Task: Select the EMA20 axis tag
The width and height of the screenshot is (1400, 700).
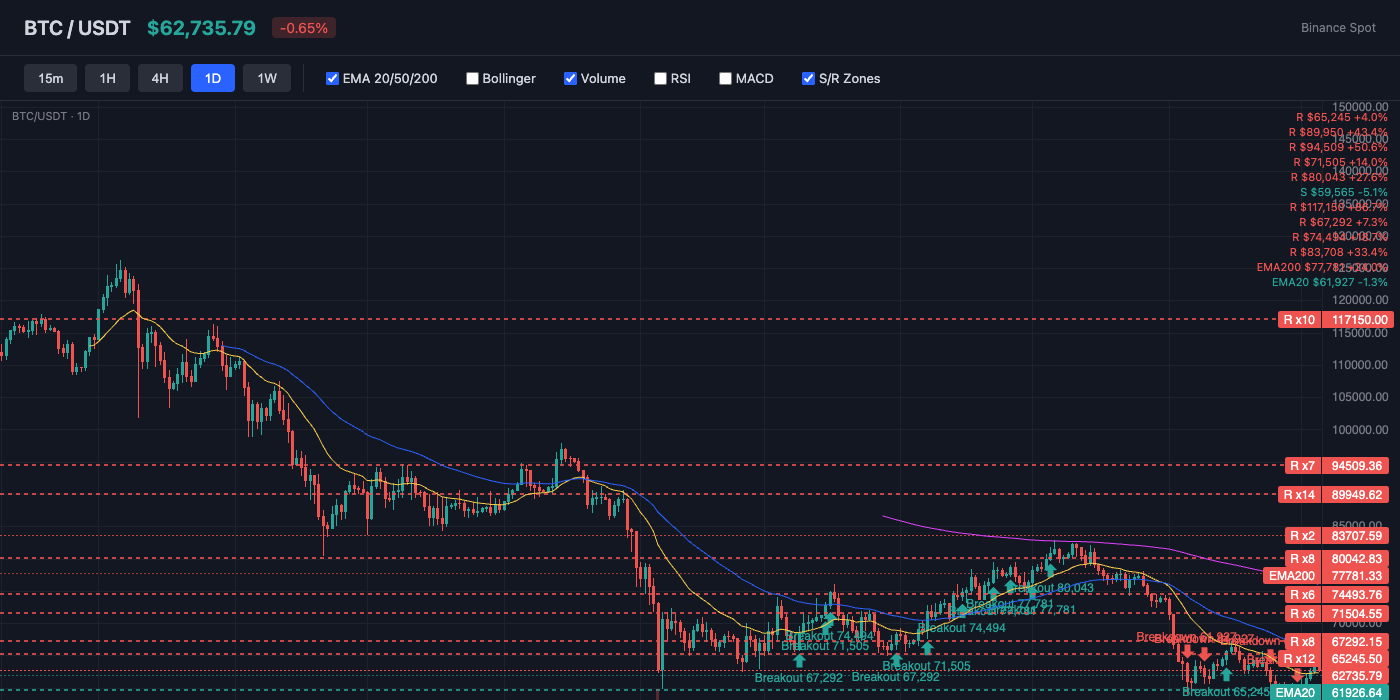Action: [1296, 692]
